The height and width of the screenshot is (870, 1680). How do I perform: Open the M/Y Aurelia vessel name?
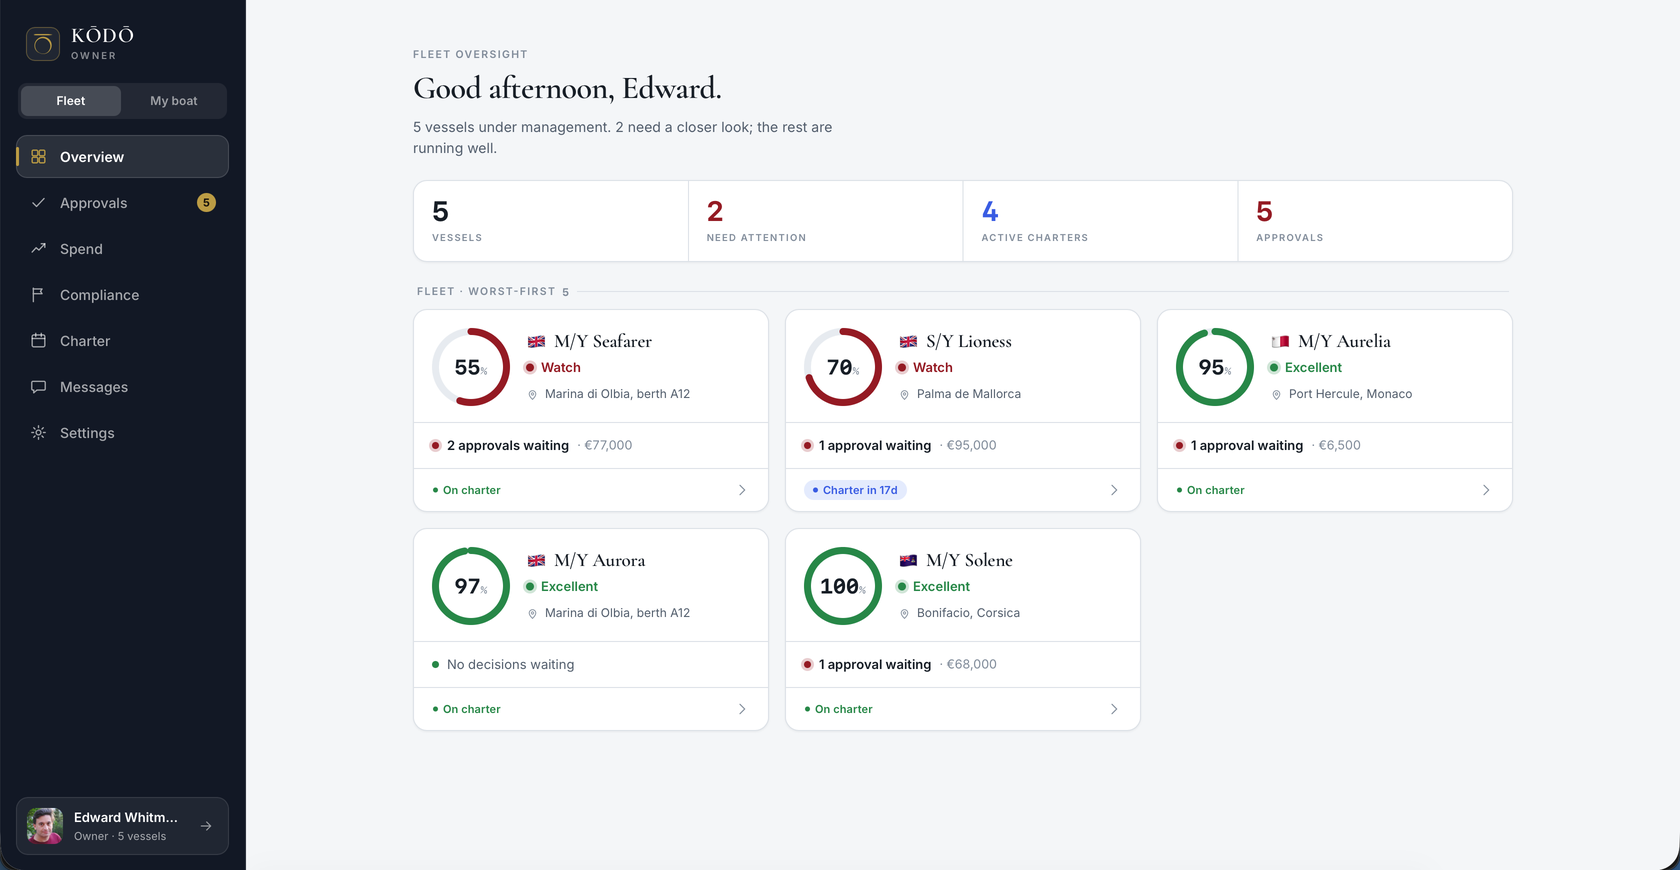(1344, 341)
